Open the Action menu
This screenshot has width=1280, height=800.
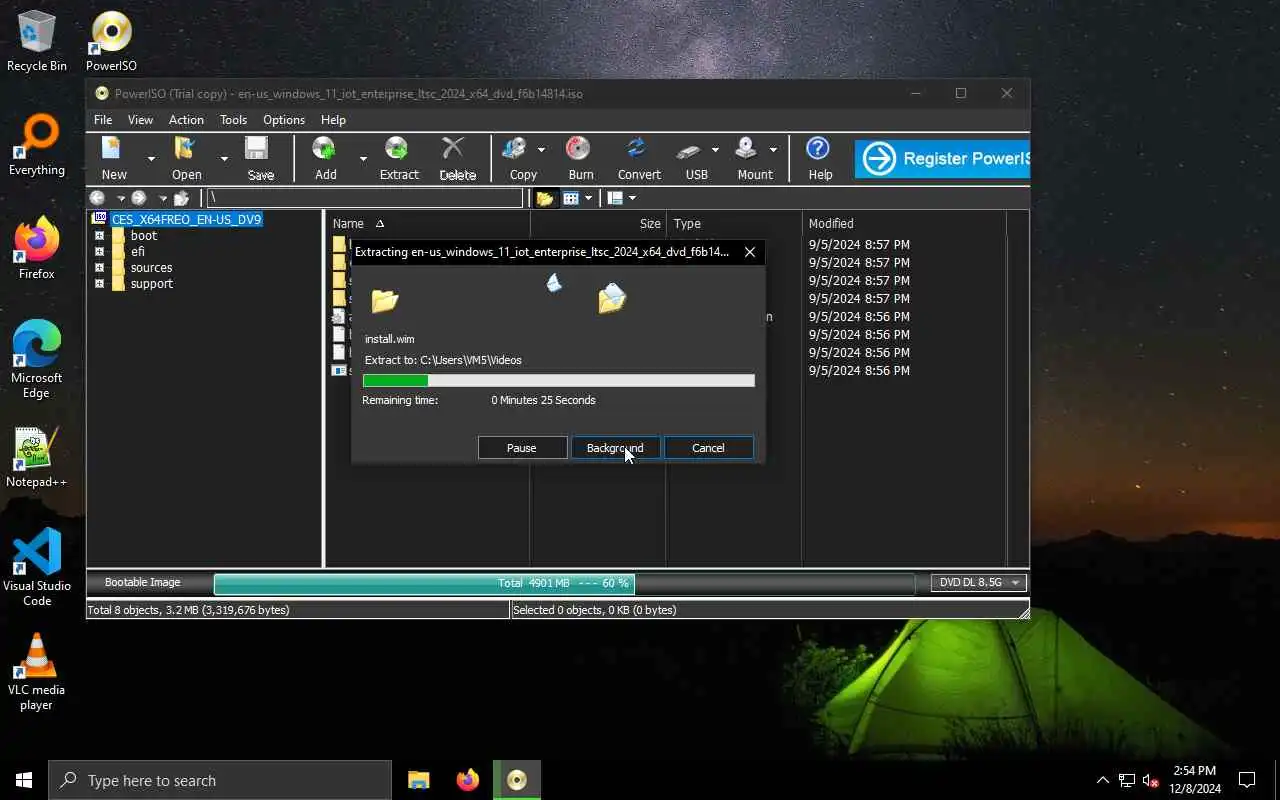[186, 120]
